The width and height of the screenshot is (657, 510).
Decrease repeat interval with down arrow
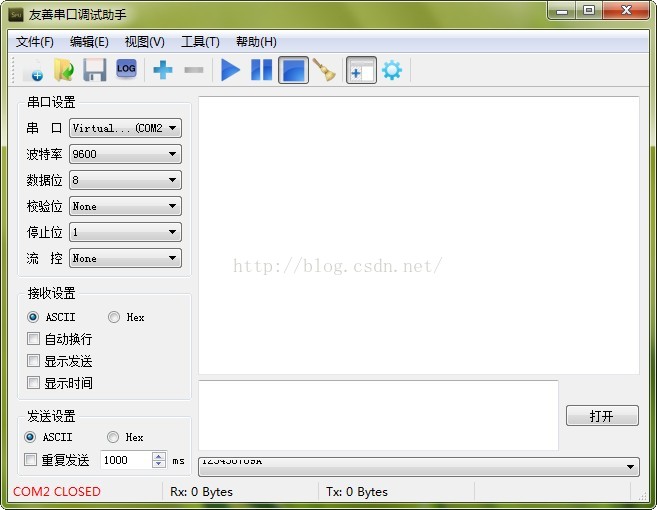click(158, 463)
